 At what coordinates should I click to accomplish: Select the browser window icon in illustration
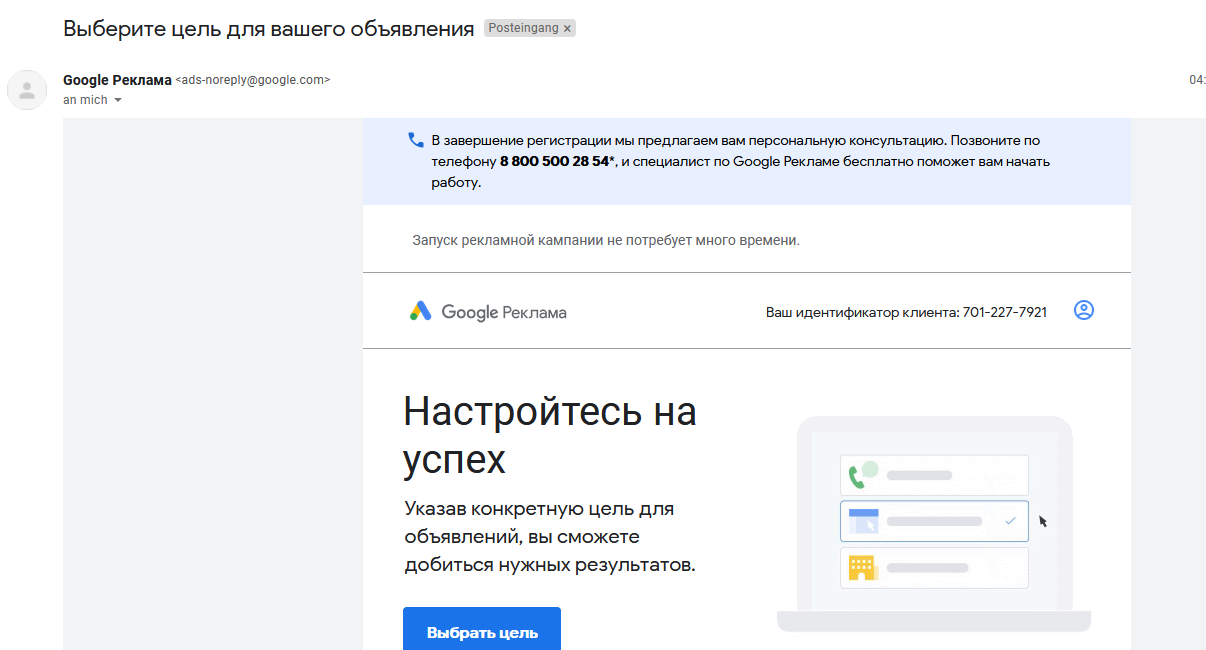pyautogui.click(x=862, y=521)
